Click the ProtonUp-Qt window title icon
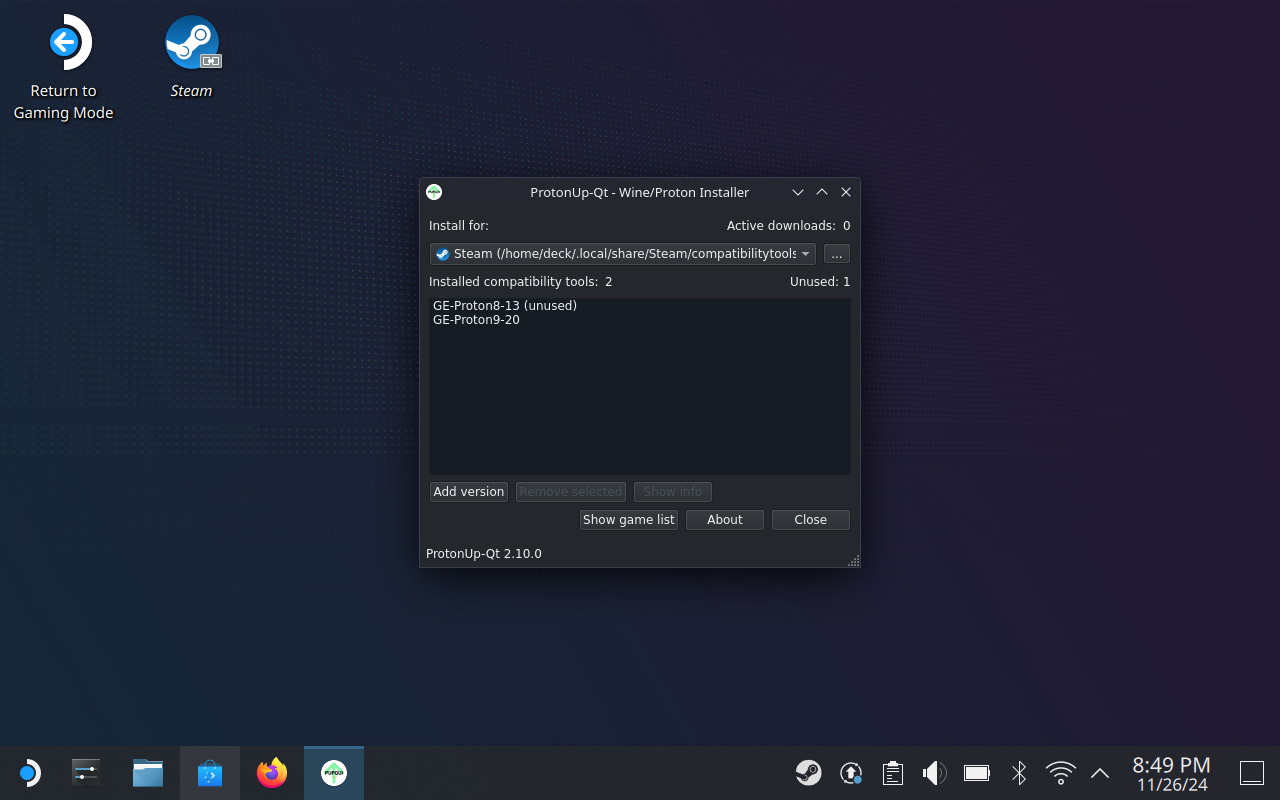Viewport: 1280px width, 800px height. 434,192
